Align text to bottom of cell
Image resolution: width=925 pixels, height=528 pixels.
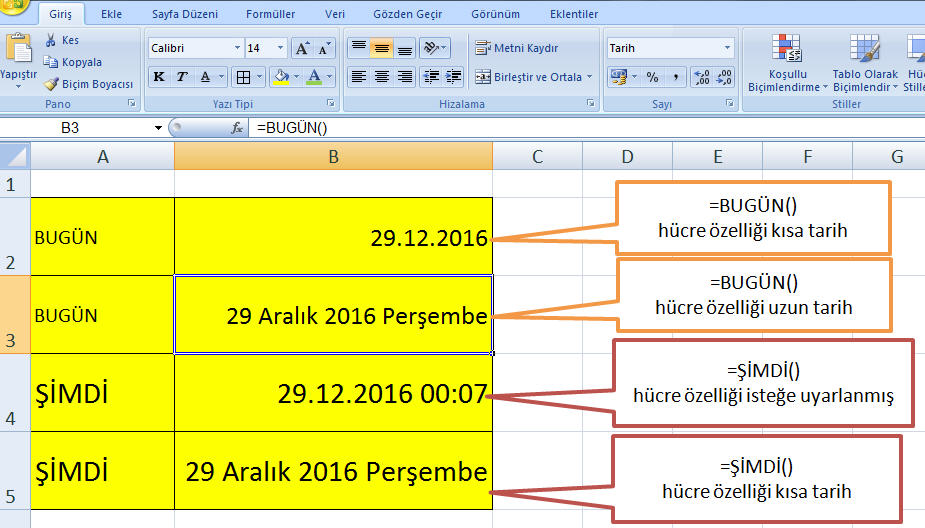pyautogui.click(x=405, y=48)
